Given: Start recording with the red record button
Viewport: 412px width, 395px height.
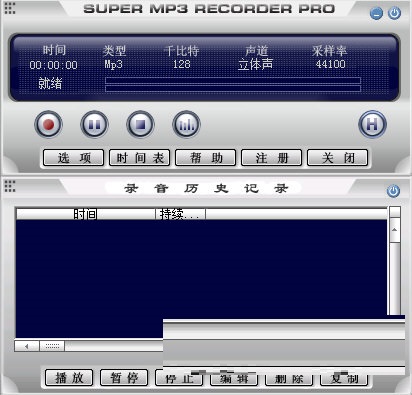Looking at the screenshot, I should [x=48, y=124].
